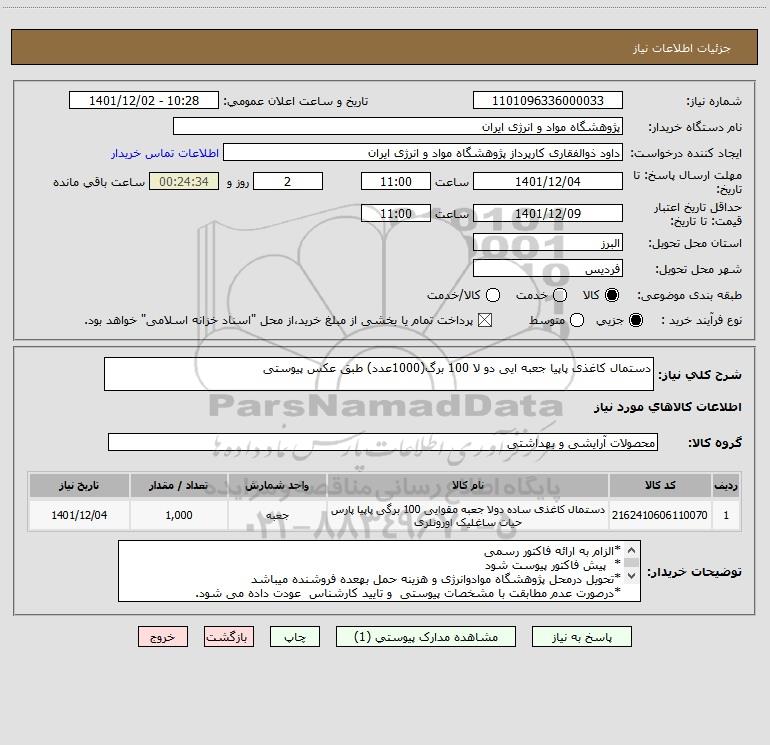Open اطلاعات تماس خریدار link
This screenshot has width=770, height=745.
click(x=165, y=153)
